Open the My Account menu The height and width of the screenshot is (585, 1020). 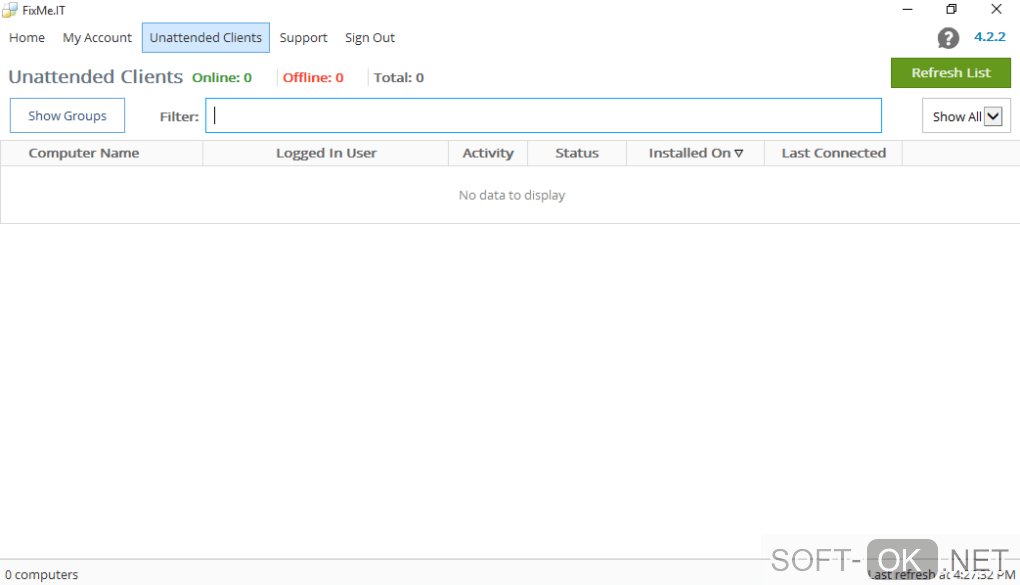pos(97,38)
